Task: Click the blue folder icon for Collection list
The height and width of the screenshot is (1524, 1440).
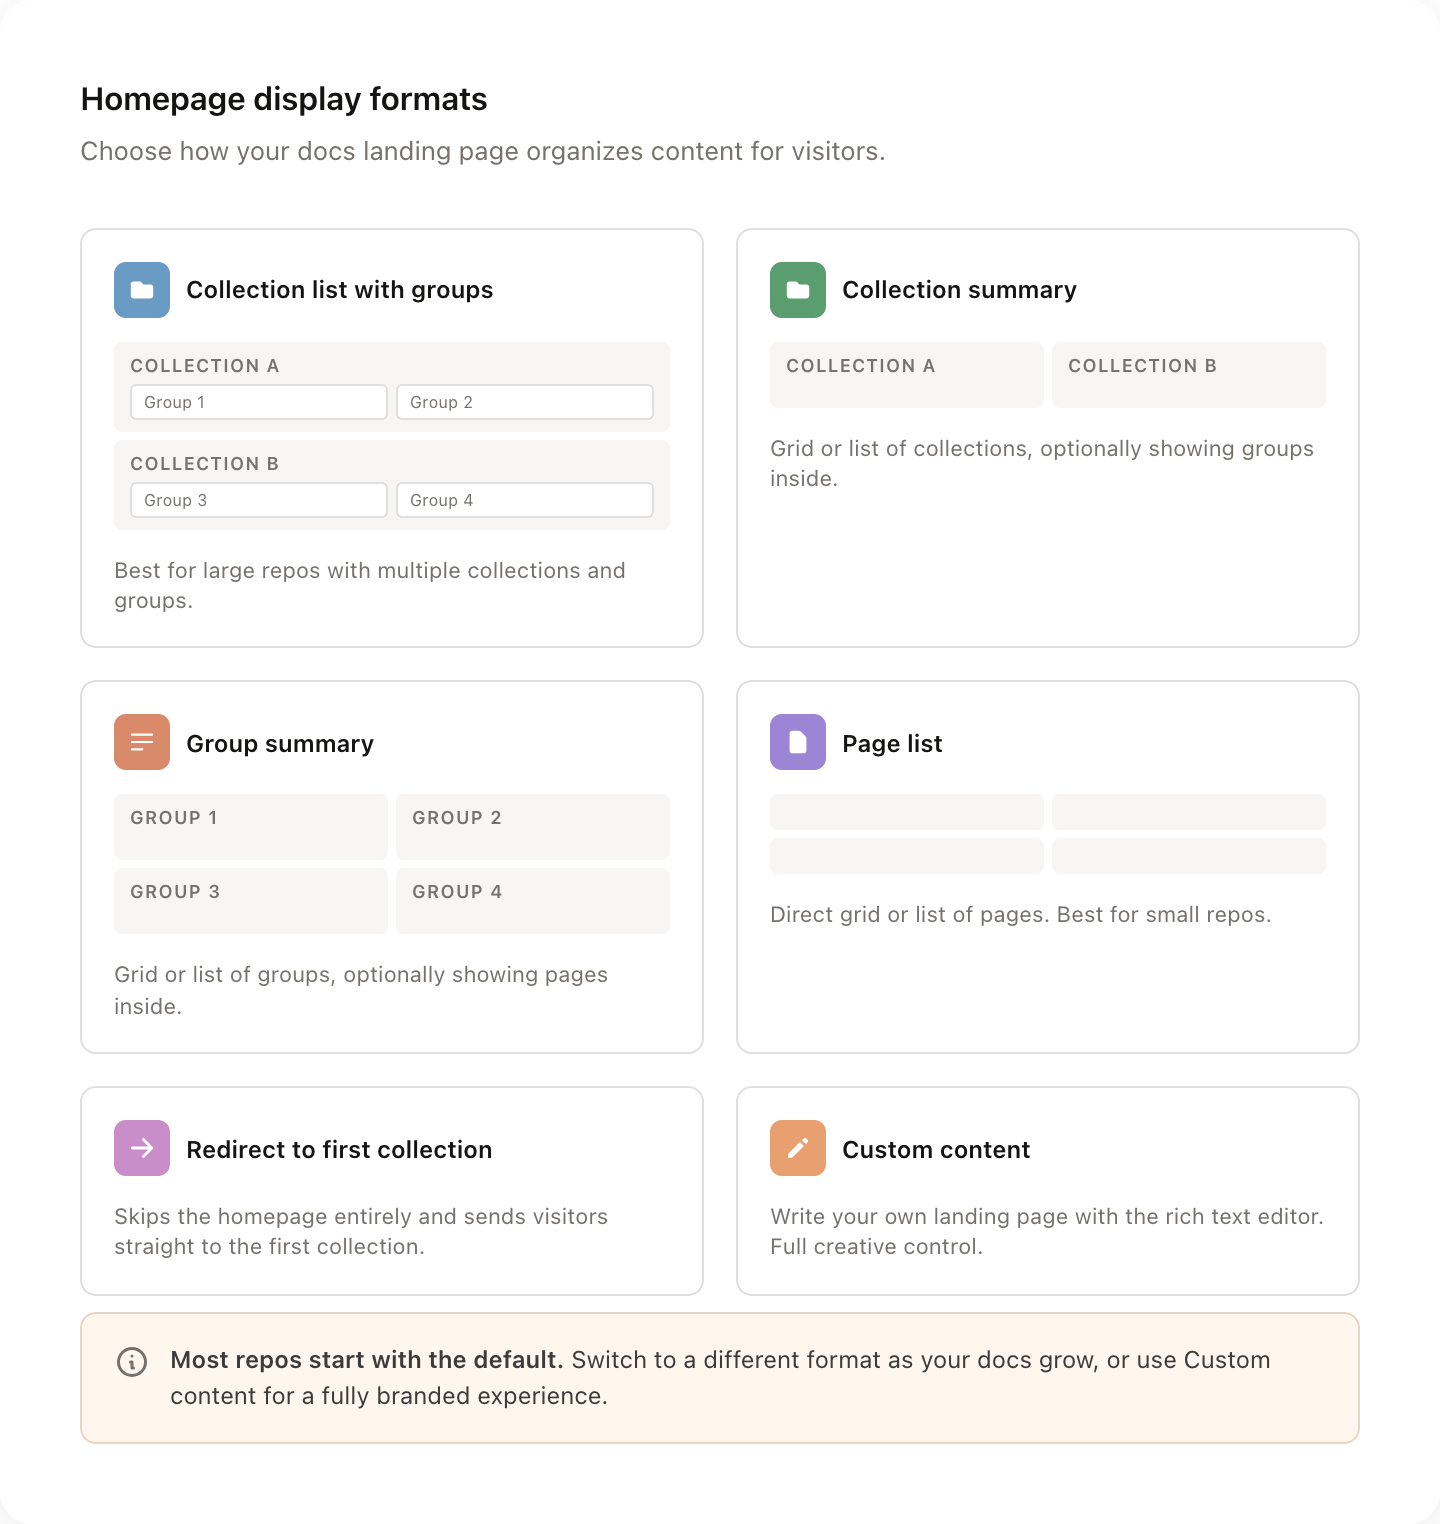Action: click(141, 289)
